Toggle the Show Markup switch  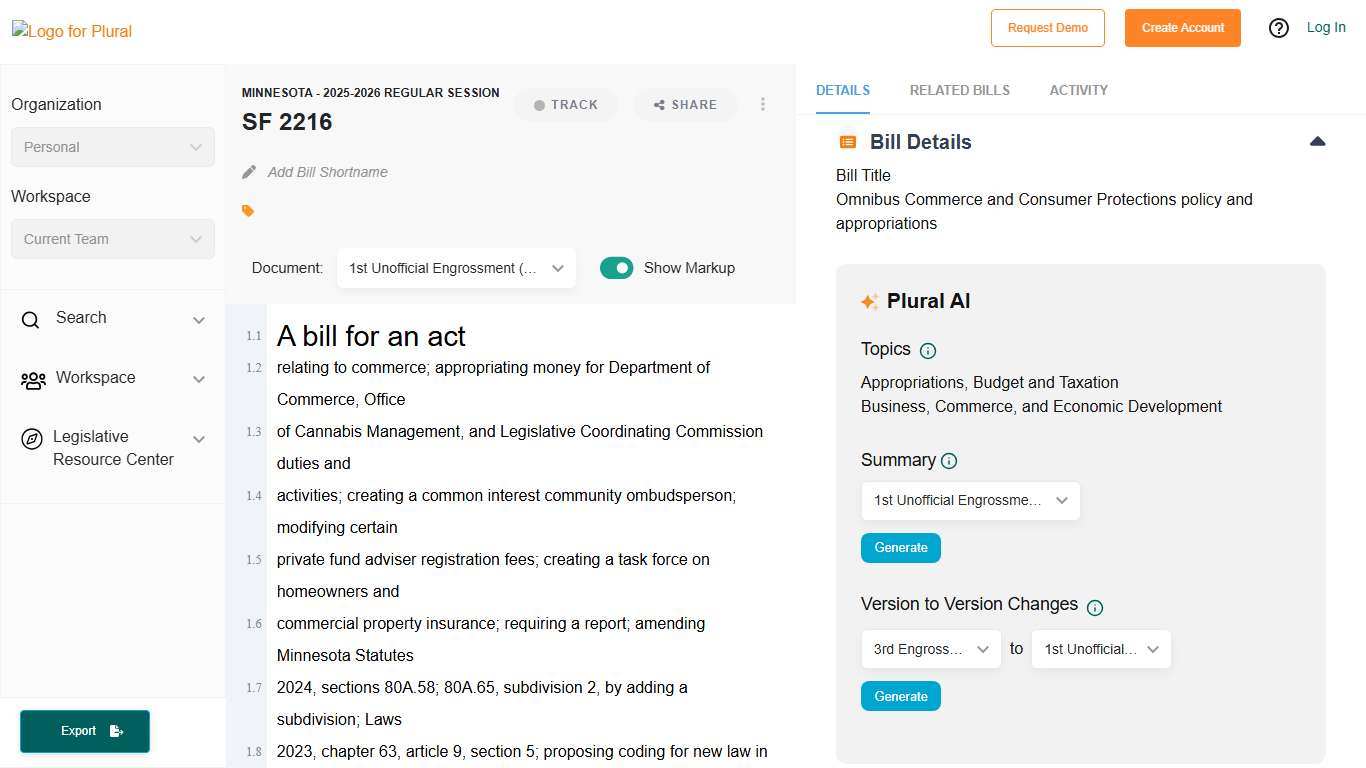(x=616, y=268)
